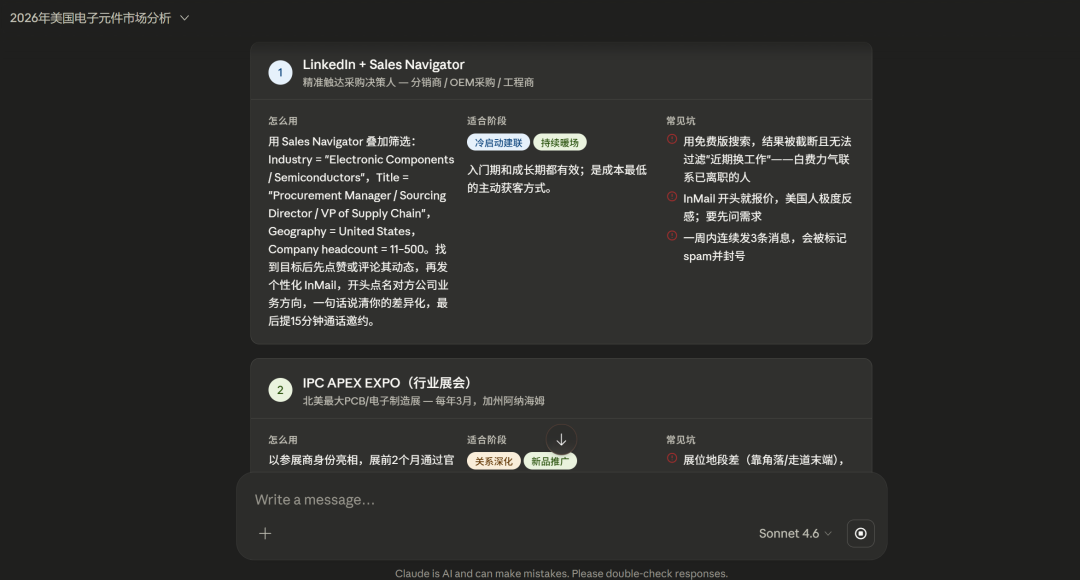Click the Claude is AI disclaimer text

561,573
